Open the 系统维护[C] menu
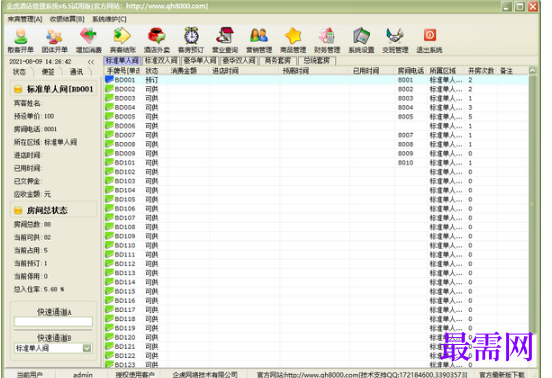Viewport: 552px width, 378px height. [x=109, y=19]
